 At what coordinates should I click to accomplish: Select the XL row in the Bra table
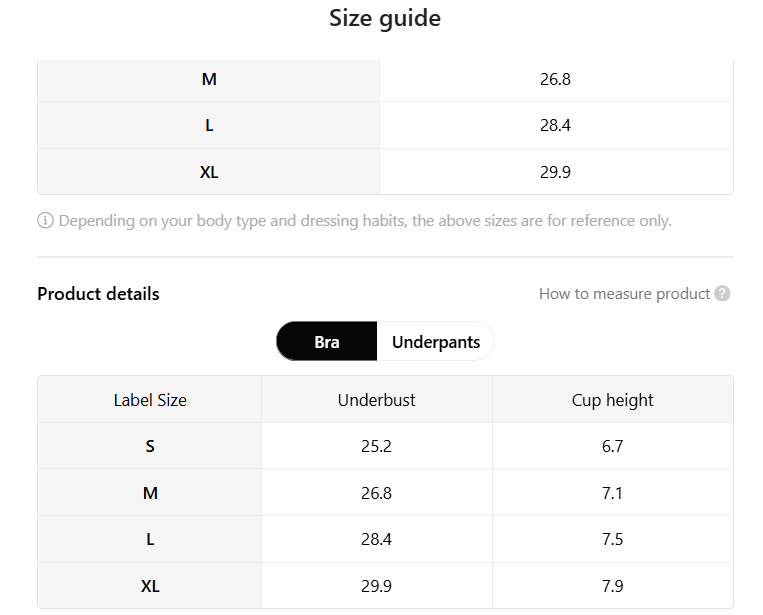point(385,585)
